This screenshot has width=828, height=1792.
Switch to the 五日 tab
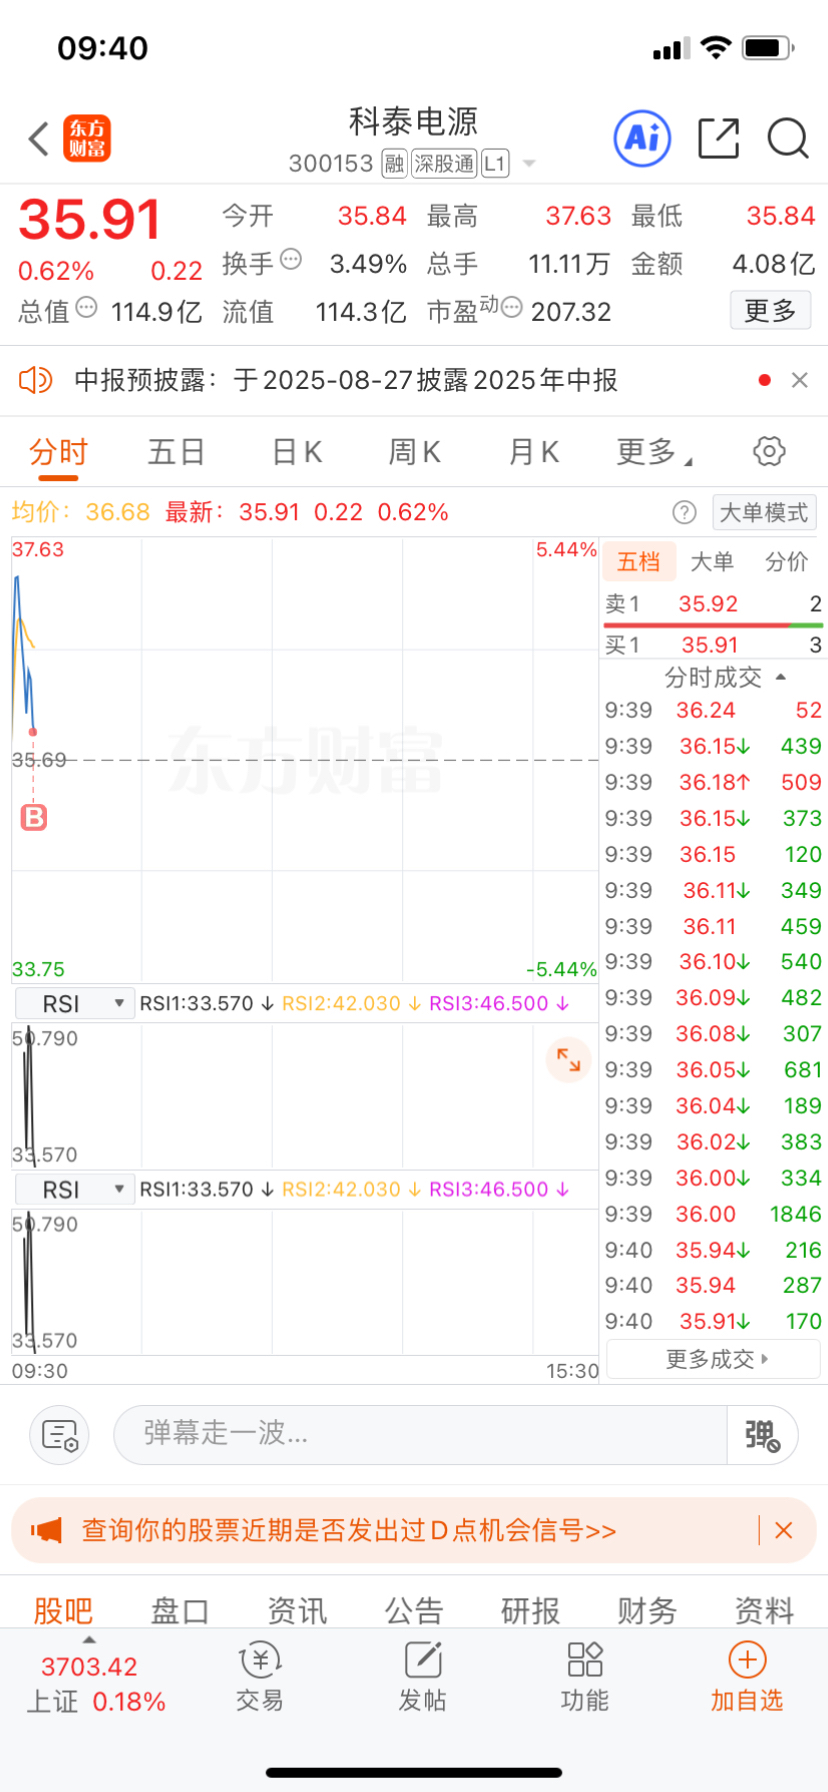177,452
